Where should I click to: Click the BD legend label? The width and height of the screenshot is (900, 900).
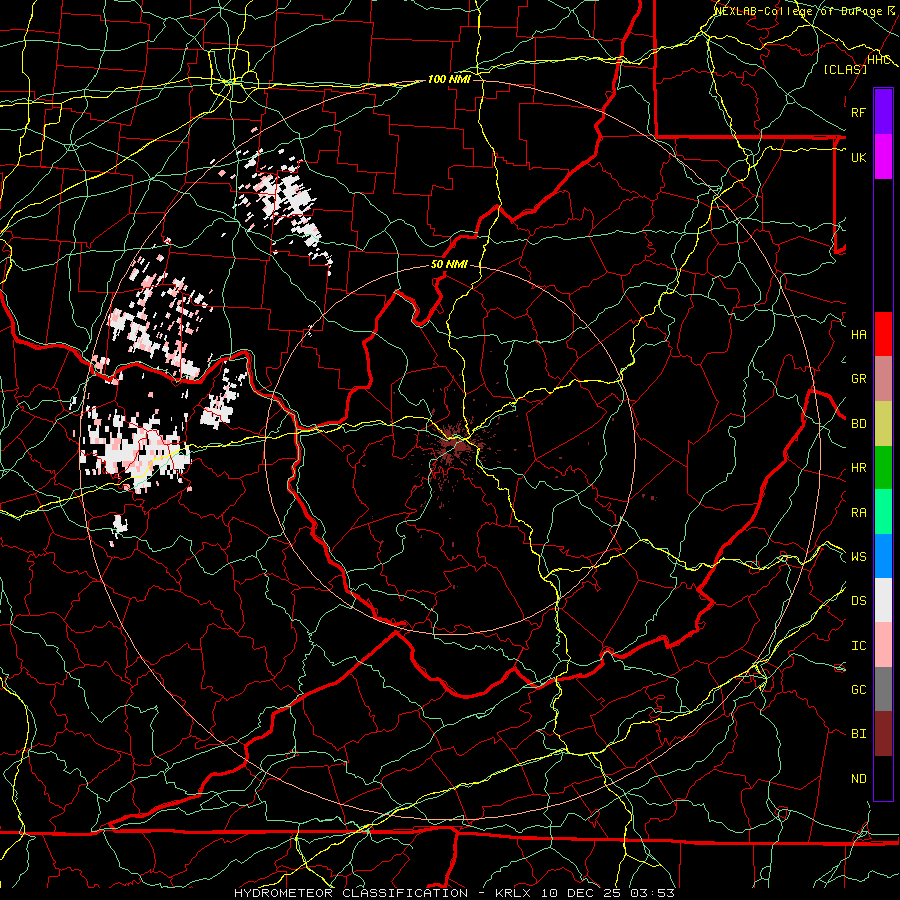point(858,424)
